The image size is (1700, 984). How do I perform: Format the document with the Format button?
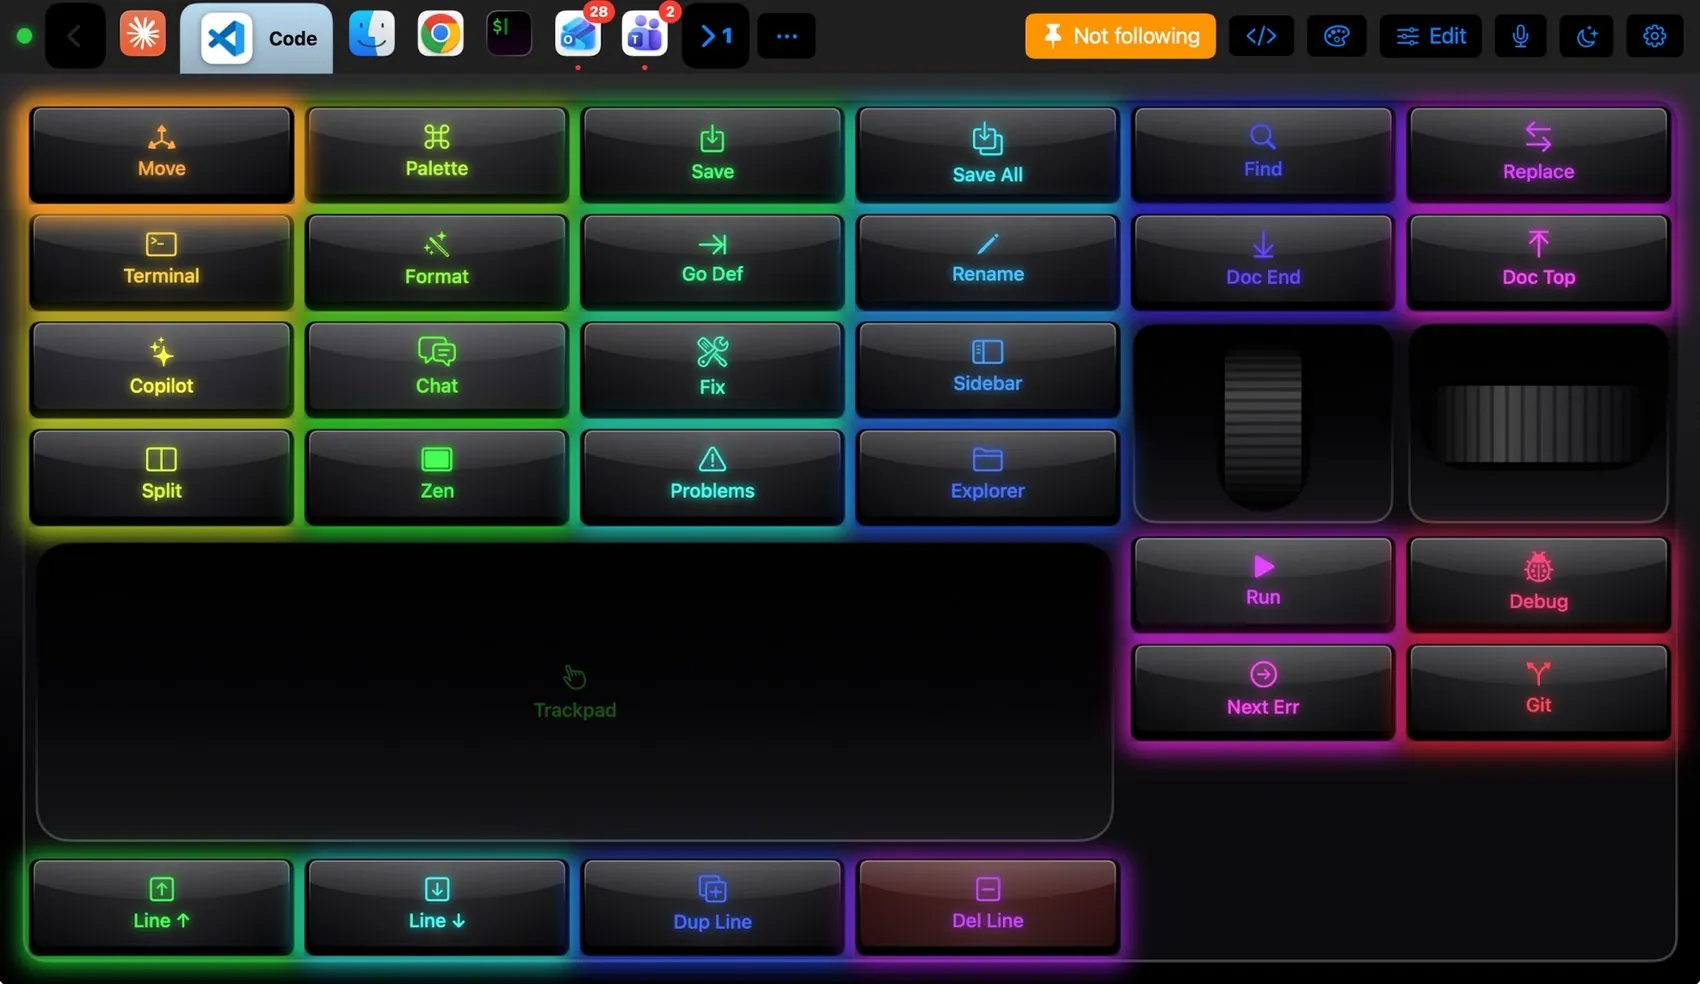coord(437,261)
